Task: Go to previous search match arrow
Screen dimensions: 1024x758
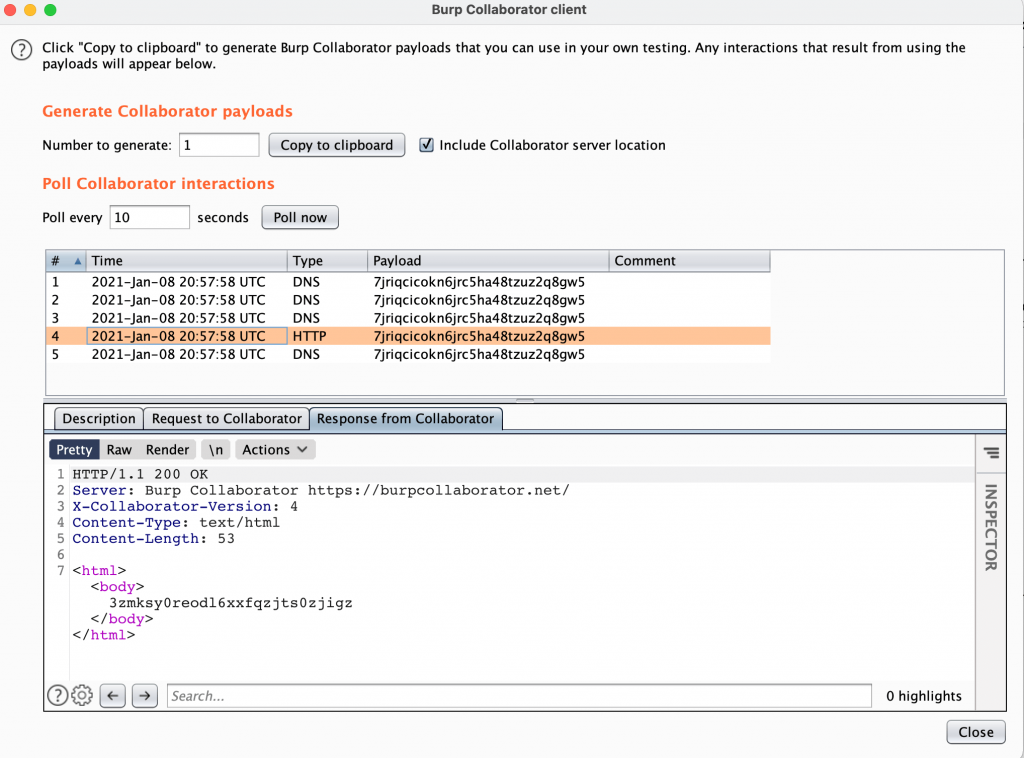Action: pyautogui.click(x=113, y=696)
